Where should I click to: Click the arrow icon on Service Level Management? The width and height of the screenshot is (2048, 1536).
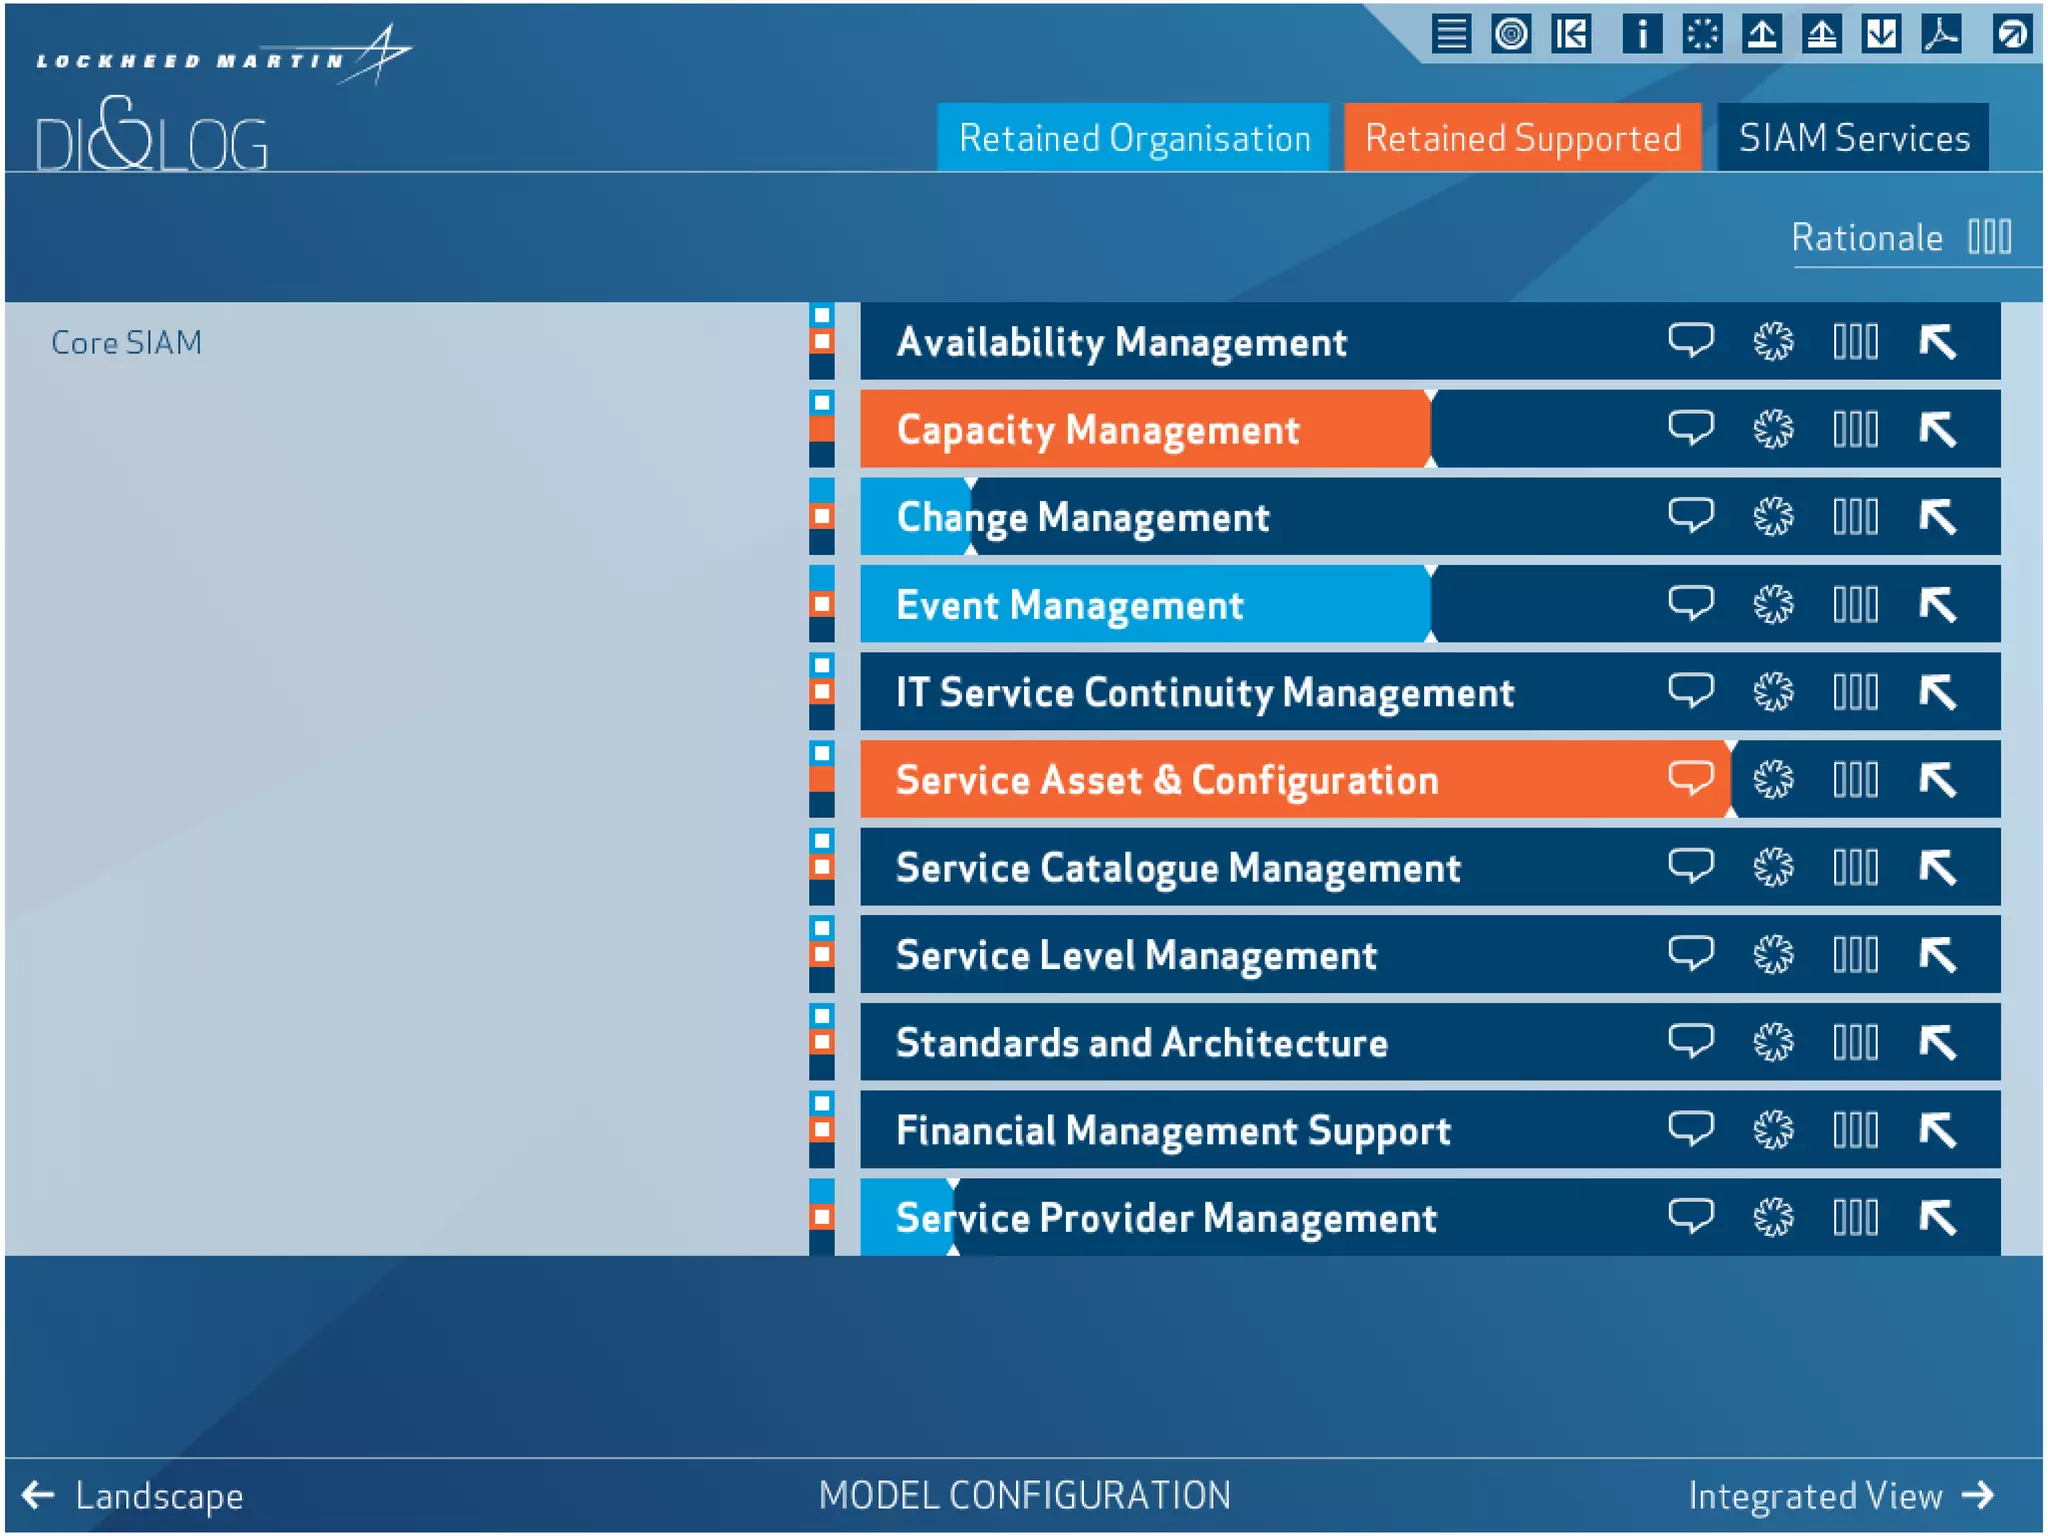point(1937,954)
